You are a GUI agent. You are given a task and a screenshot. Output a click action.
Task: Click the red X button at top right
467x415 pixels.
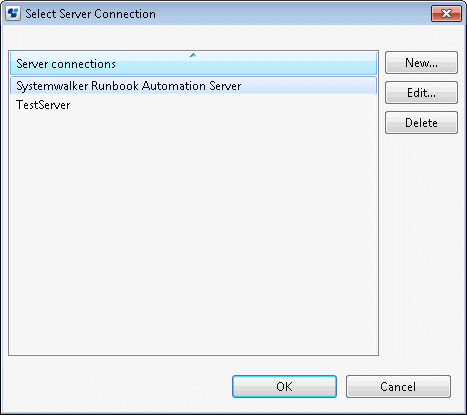click(446, 14)
